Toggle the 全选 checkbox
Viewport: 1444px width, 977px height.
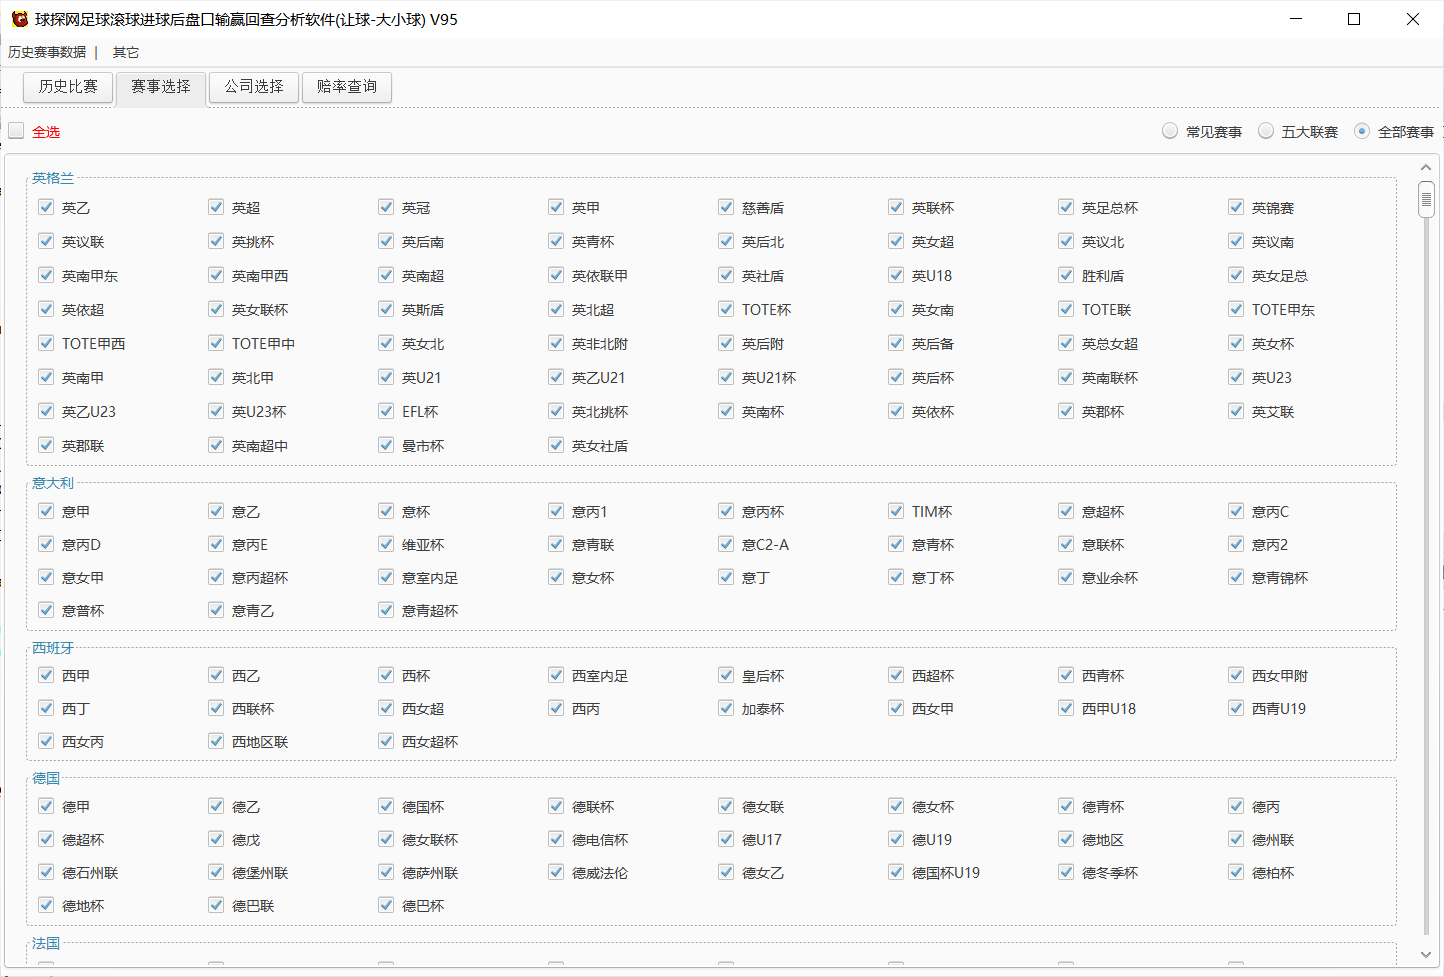pyautogui.click(x=16, y=131)
